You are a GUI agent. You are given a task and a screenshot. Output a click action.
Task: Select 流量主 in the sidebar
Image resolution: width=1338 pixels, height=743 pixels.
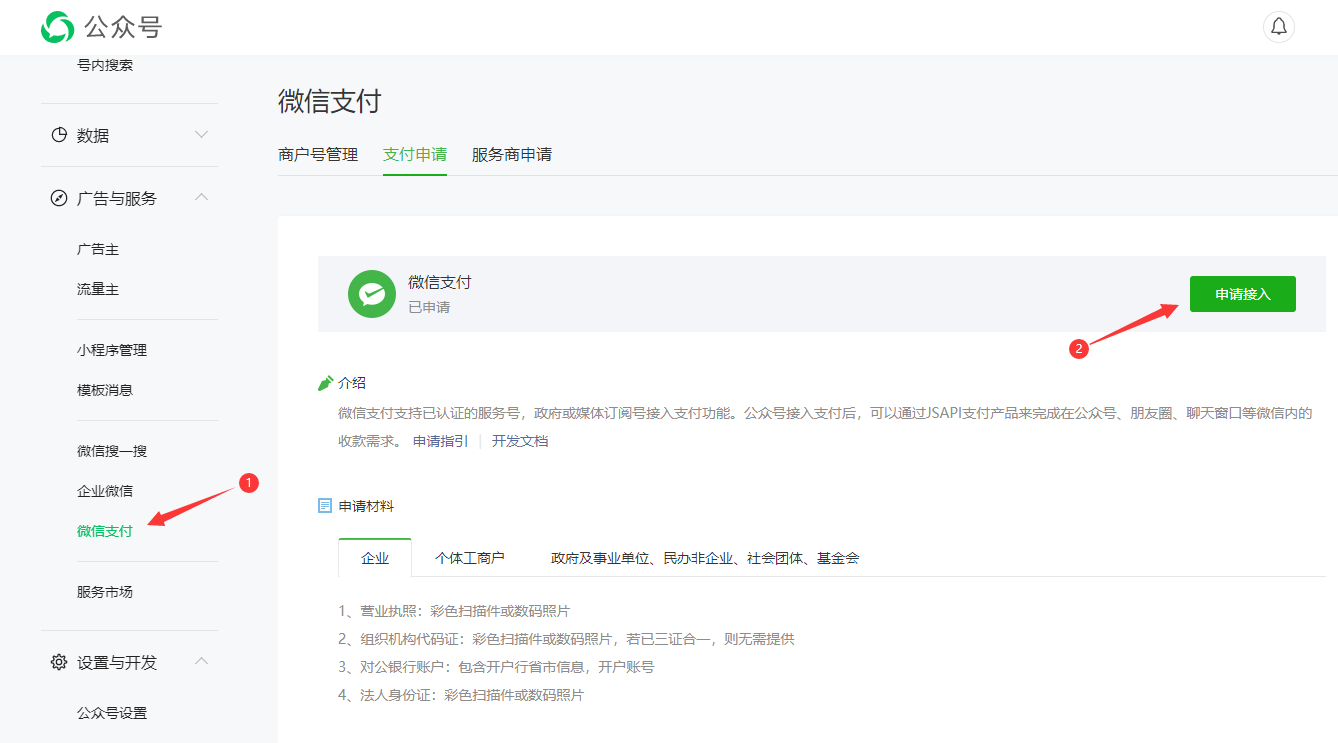tap(98, 289)
